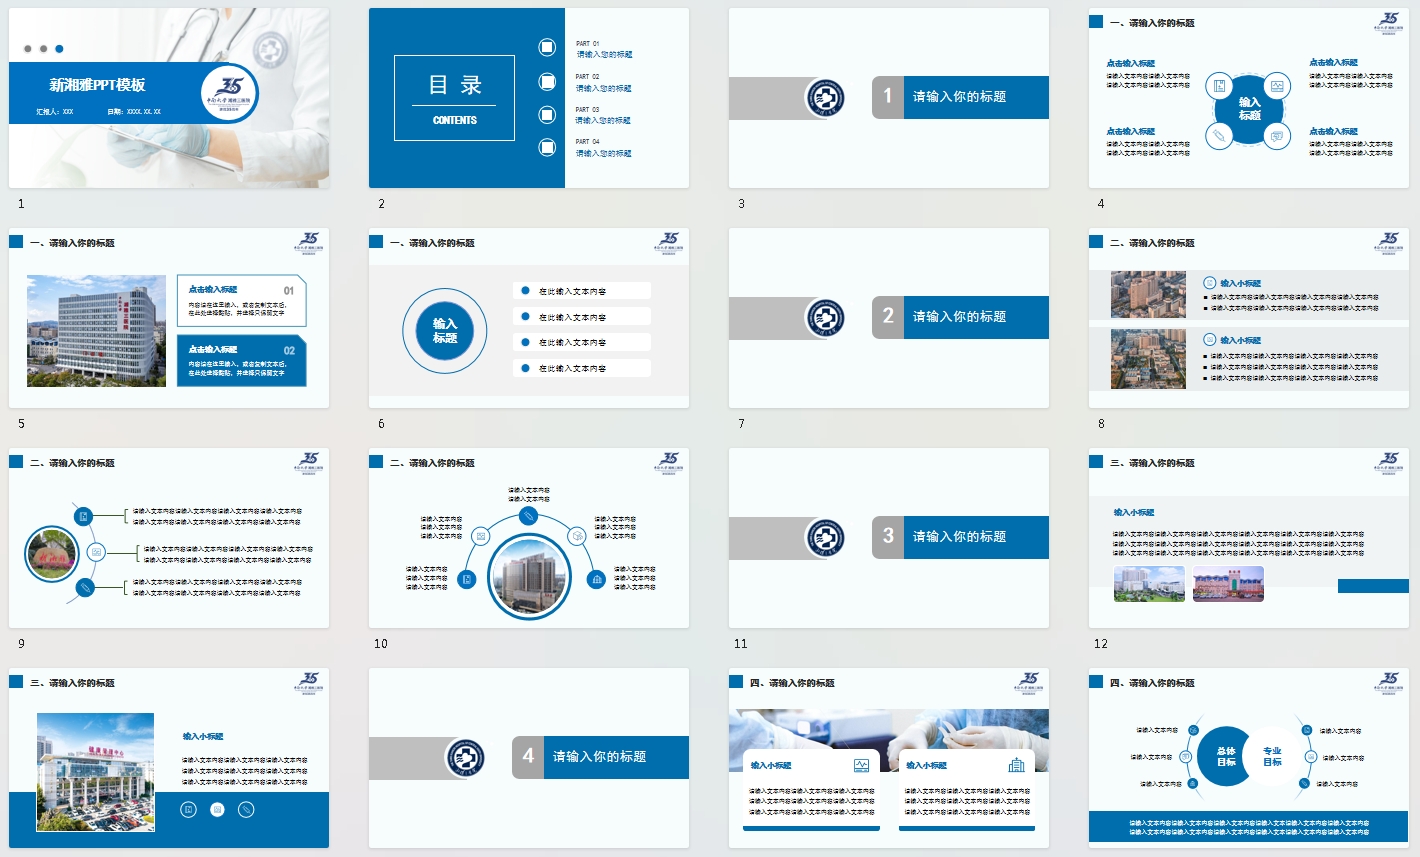
Task: Click the number 1 section title bar
Action: pyautogui.click(x=960, y=98)
